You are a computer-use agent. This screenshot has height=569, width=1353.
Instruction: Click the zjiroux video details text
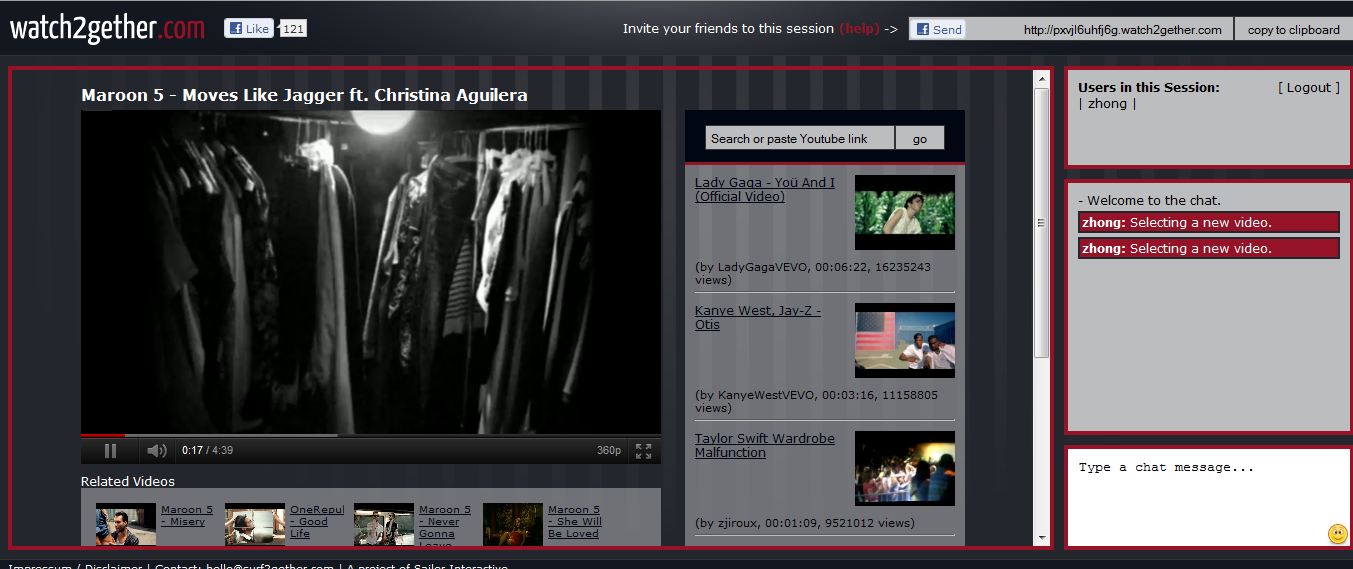(x=805, y=522)
